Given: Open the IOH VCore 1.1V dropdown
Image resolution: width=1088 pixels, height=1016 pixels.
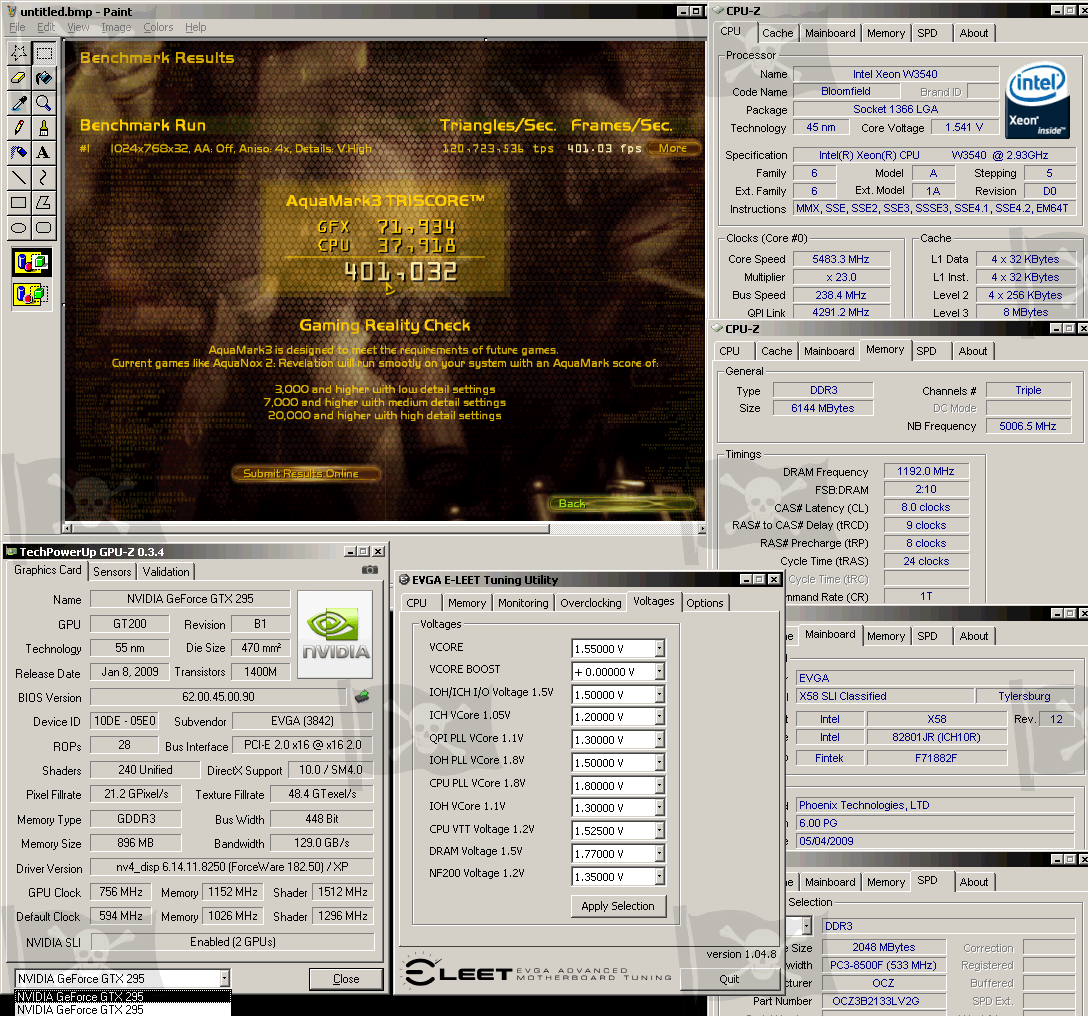Looking at the screenshot, I should point(659,808).
